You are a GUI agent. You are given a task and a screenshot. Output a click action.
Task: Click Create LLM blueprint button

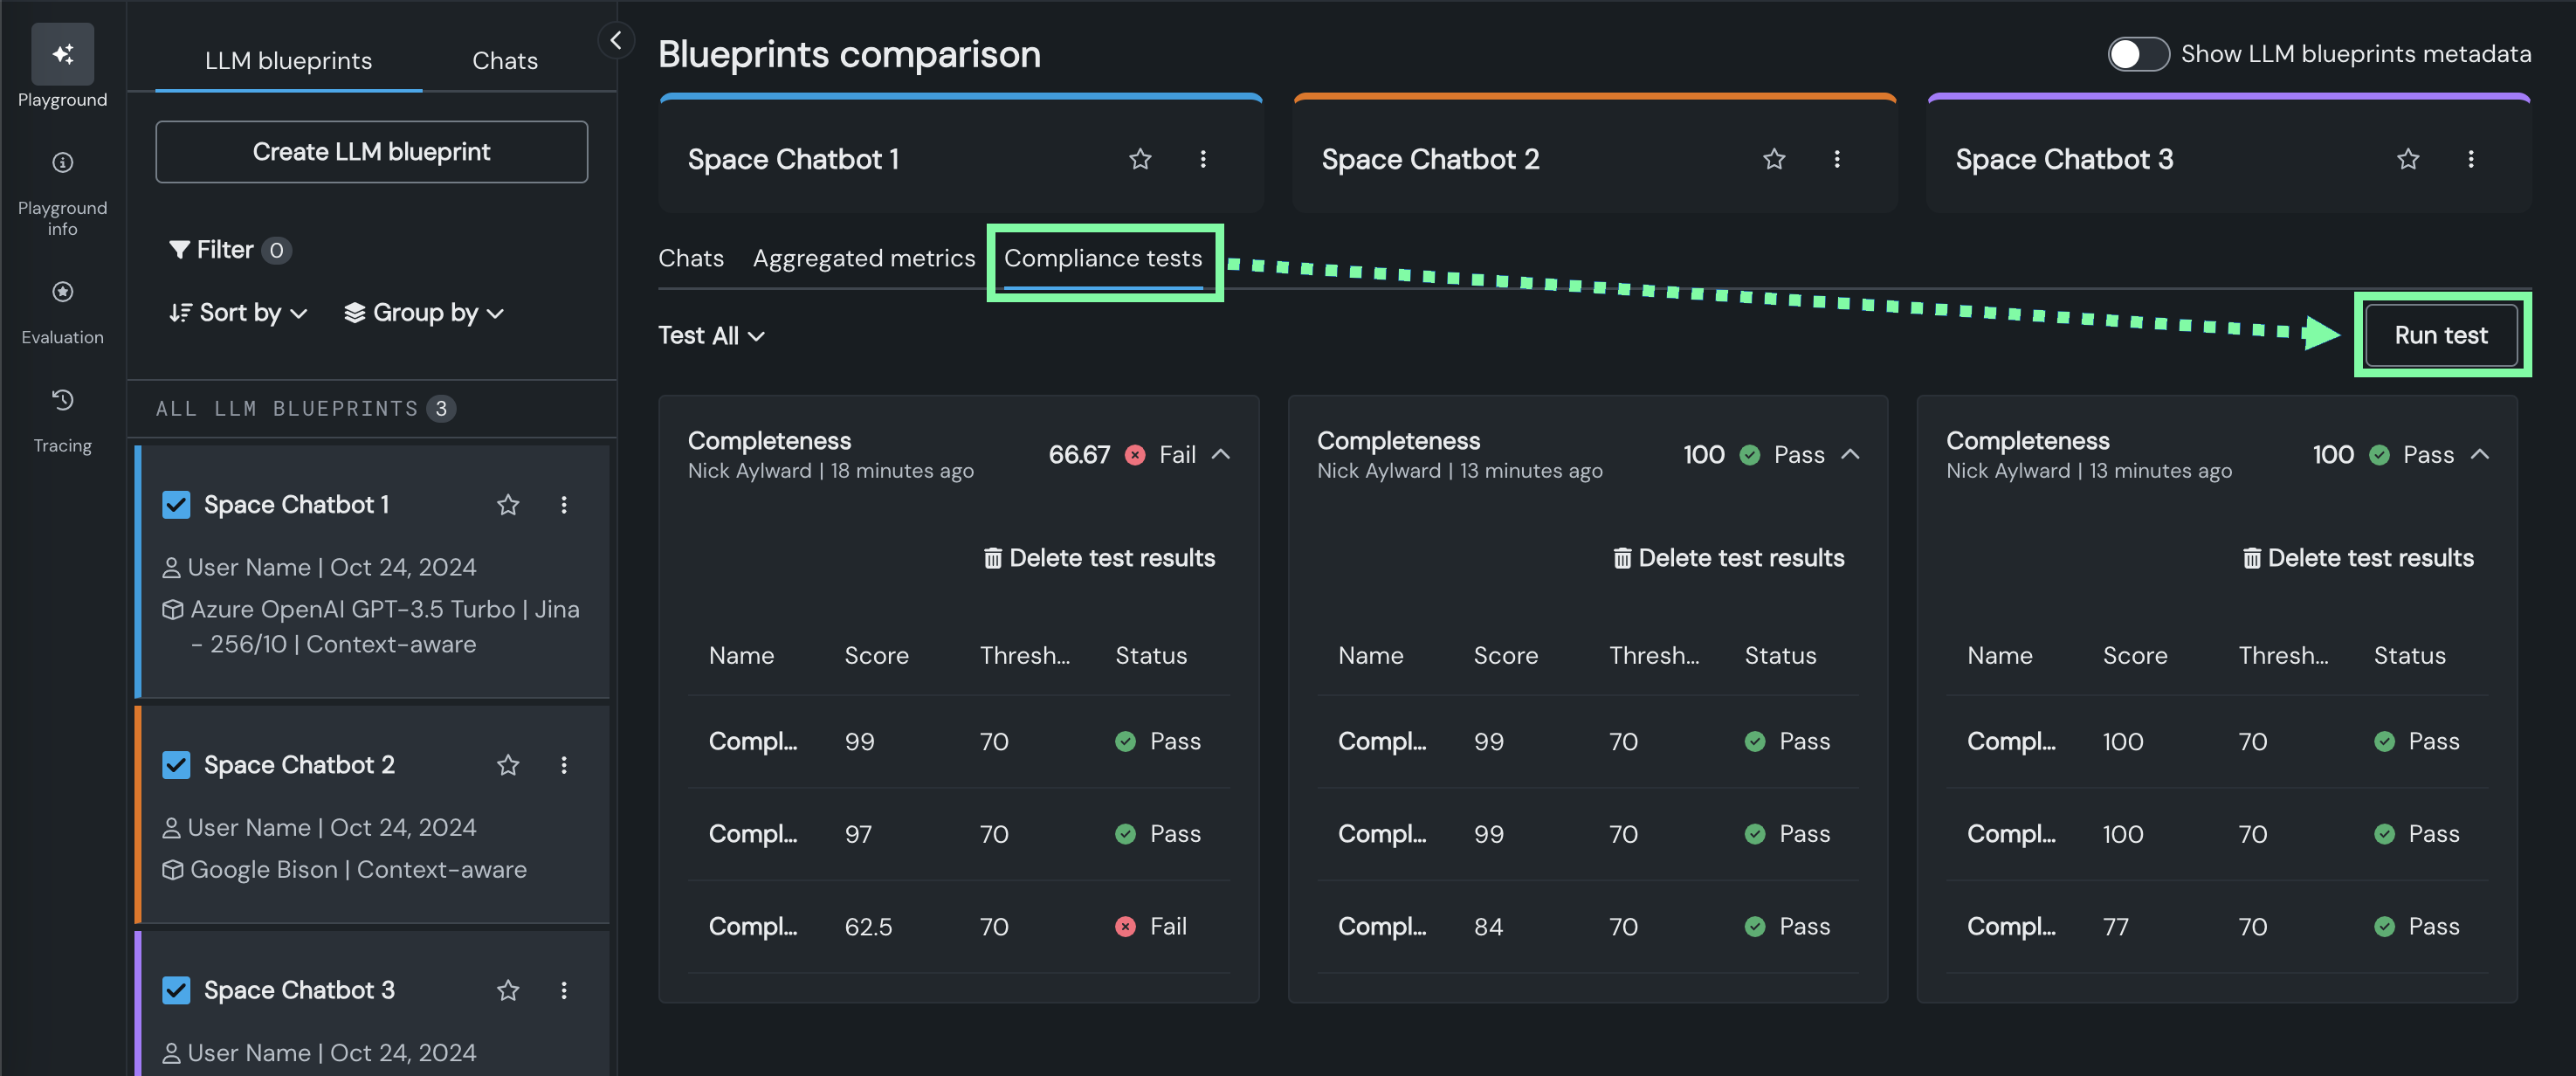pyautogui.click(x=371, y=152)
